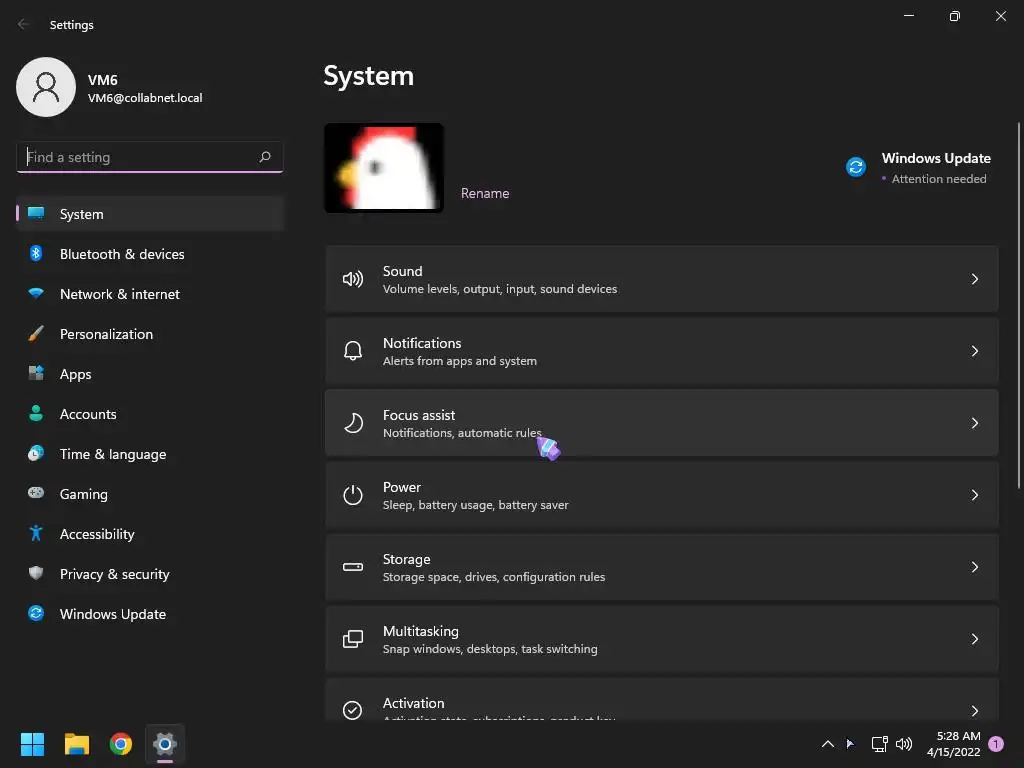Click the Network wifi icon in sidebar
1024x768 pixels.
click(36, 293)
